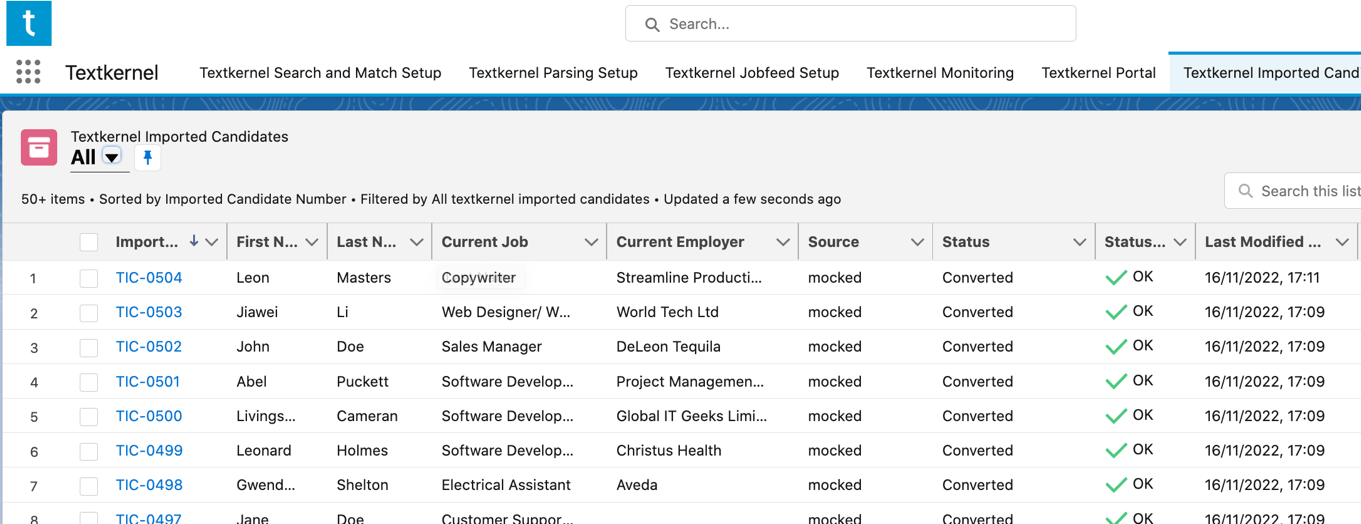Switch to Textkernel Monitoring tab
Image resolution: width=1361 pixels, height=524 pixels.
[x=940, y=72]
